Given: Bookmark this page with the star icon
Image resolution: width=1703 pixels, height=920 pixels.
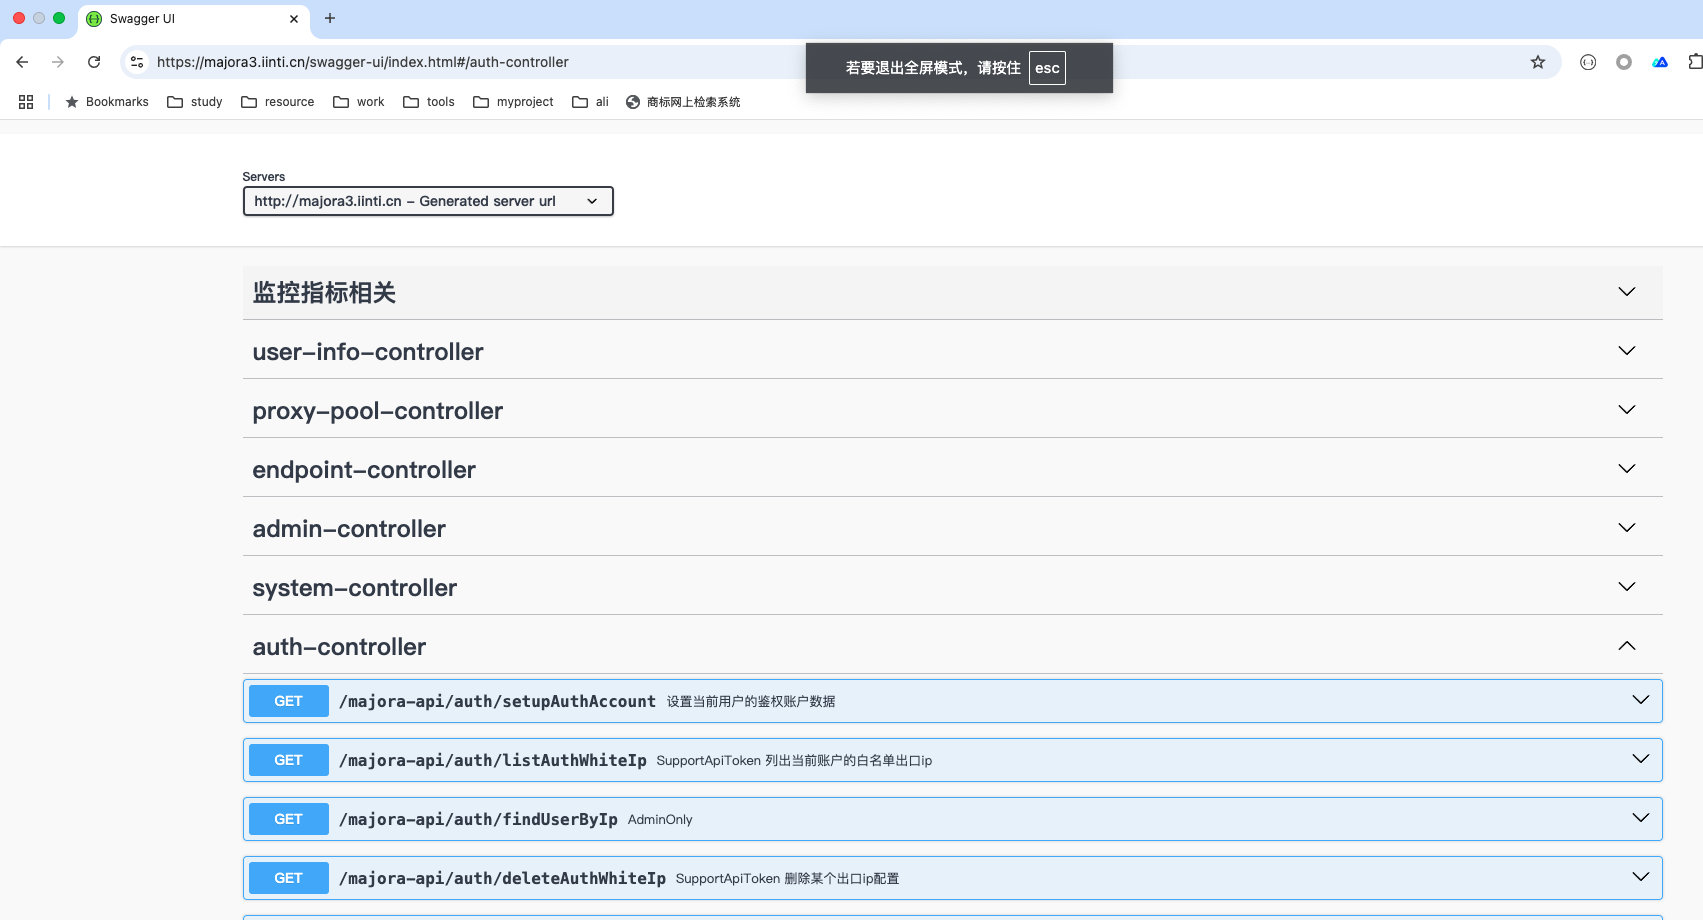Looking at the screenshot, I should [x=1537, y=62].
